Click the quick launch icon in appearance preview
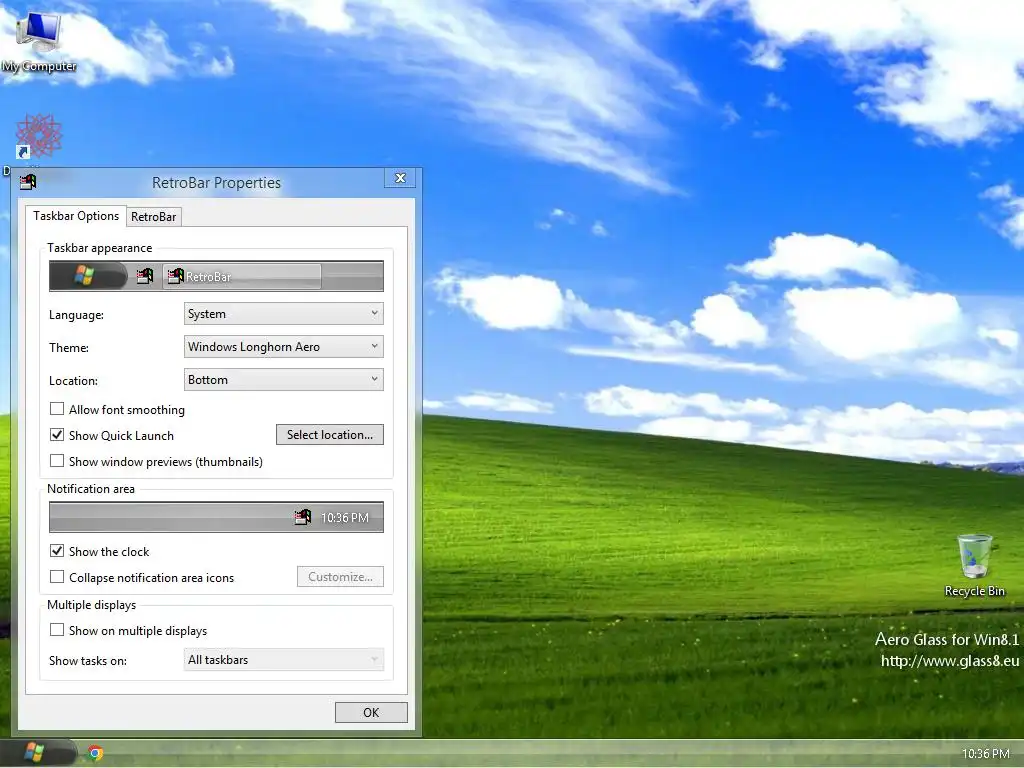Image resolution: width=1024 pixels, height=768 pixels. [145, 276]
